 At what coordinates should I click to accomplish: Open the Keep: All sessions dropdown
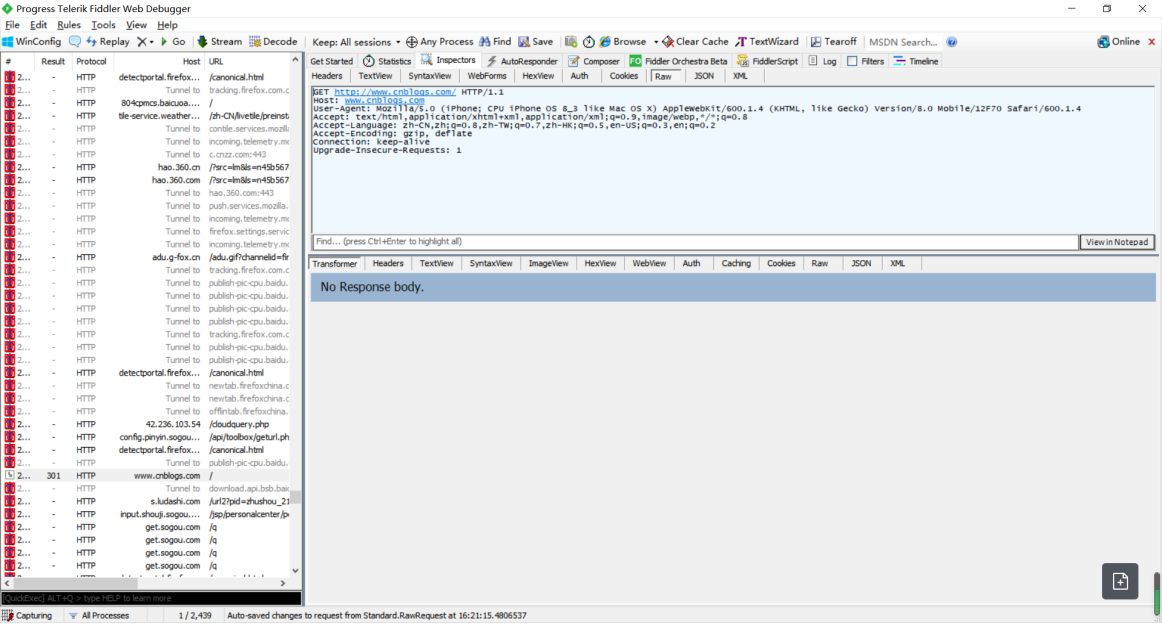(356, 42)
